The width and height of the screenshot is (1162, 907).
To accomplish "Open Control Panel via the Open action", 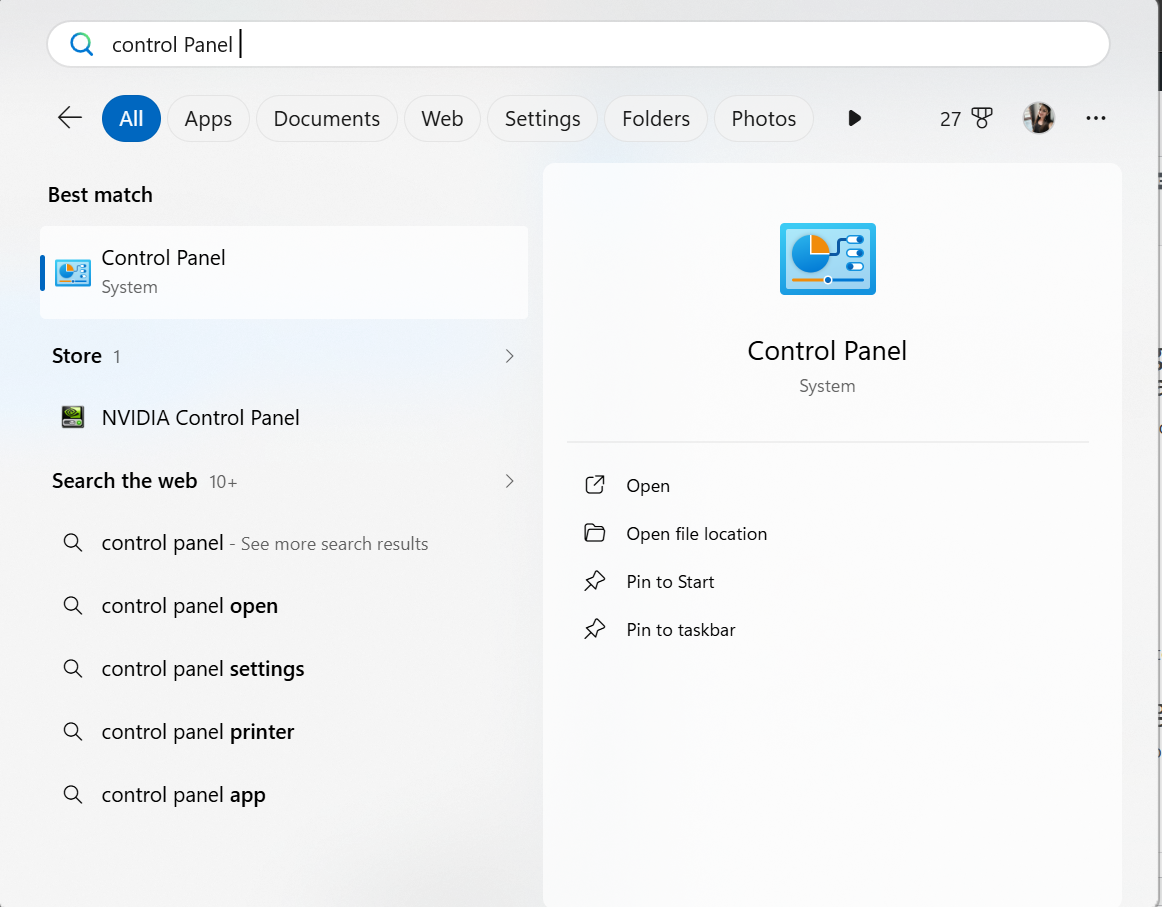I will 648,485.
